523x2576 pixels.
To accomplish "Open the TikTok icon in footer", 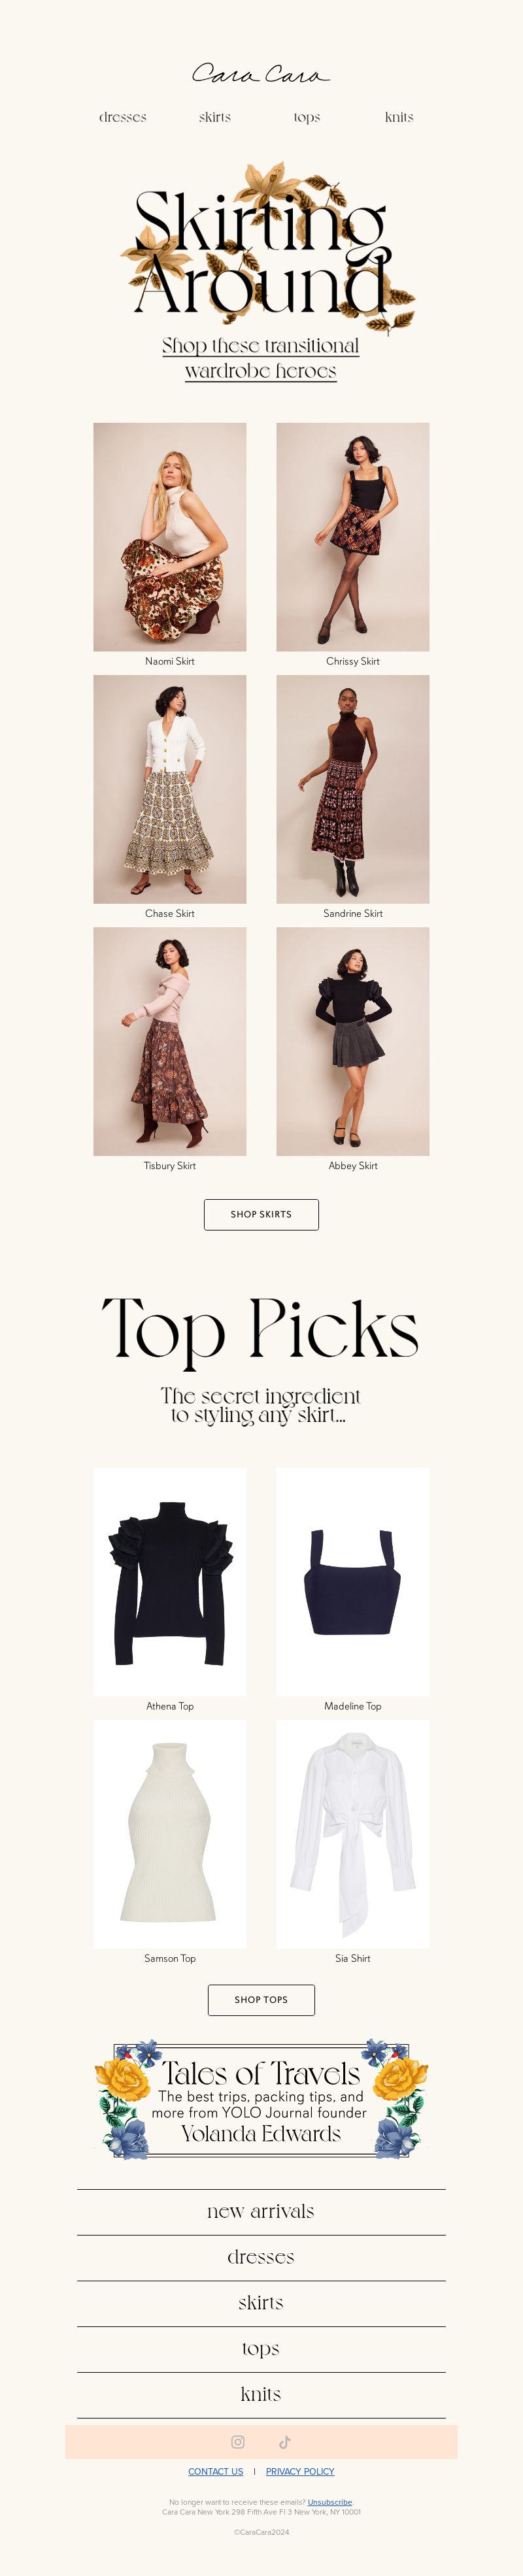I will pos(285,2441).
